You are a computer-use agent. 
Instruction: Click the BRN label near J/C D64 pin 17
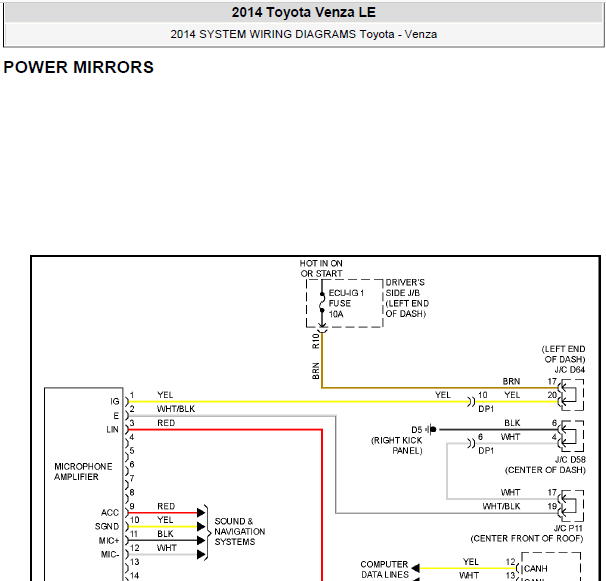coord(511,381)
